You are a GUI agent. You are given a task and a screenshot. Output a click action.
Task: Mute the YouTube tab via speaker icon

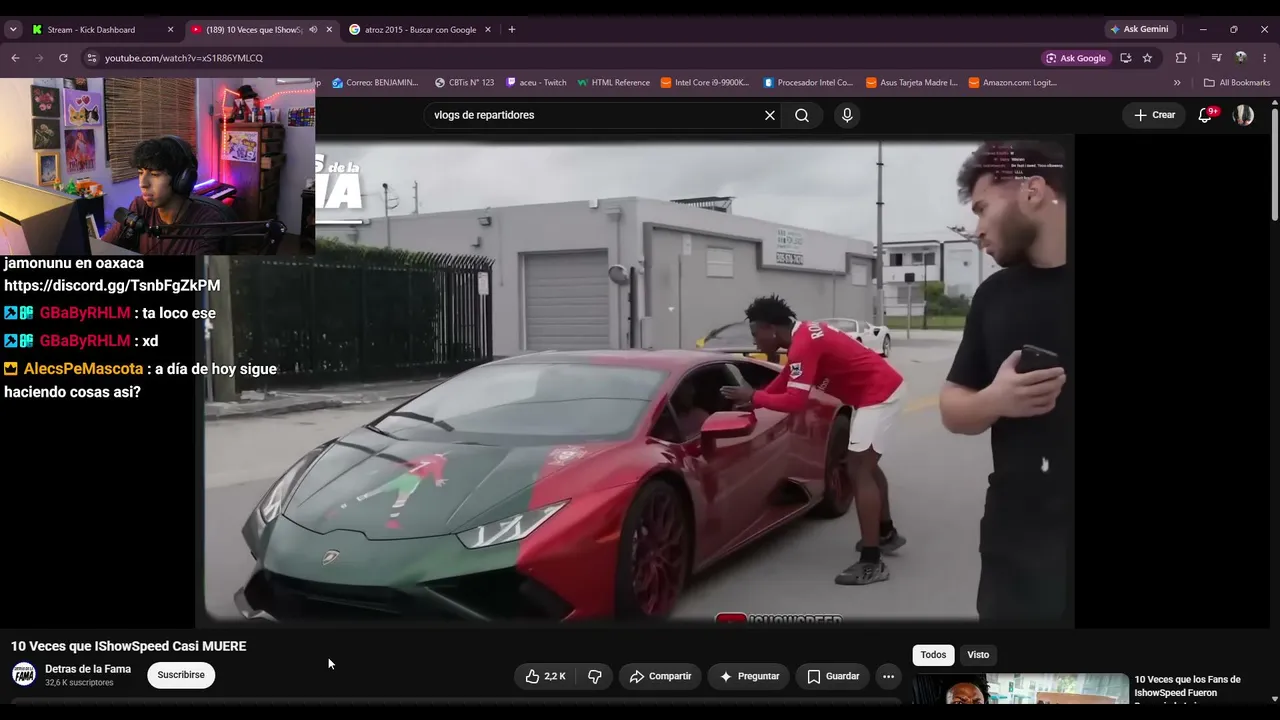[x=313, y=30]
